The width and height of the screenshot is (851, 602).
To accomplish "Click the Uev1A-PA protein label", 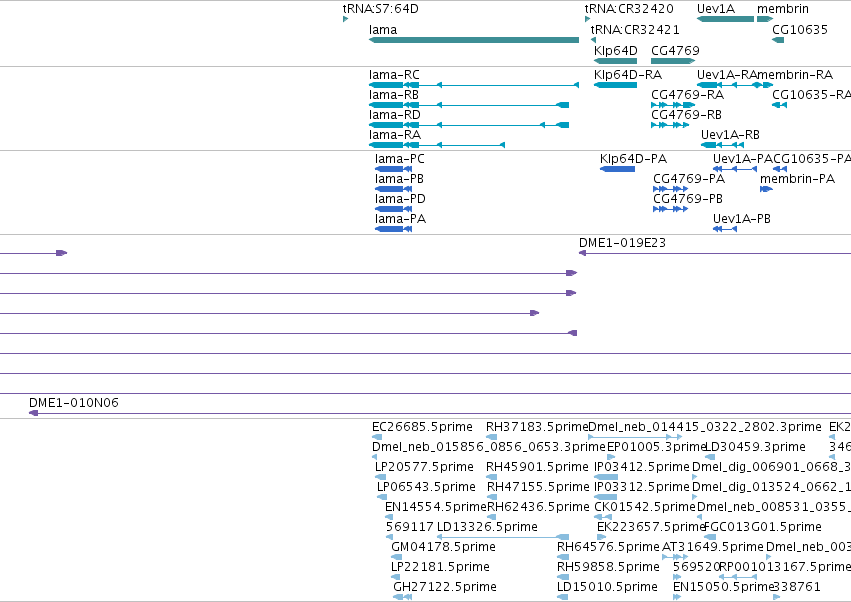I will [x=742, y=159].
